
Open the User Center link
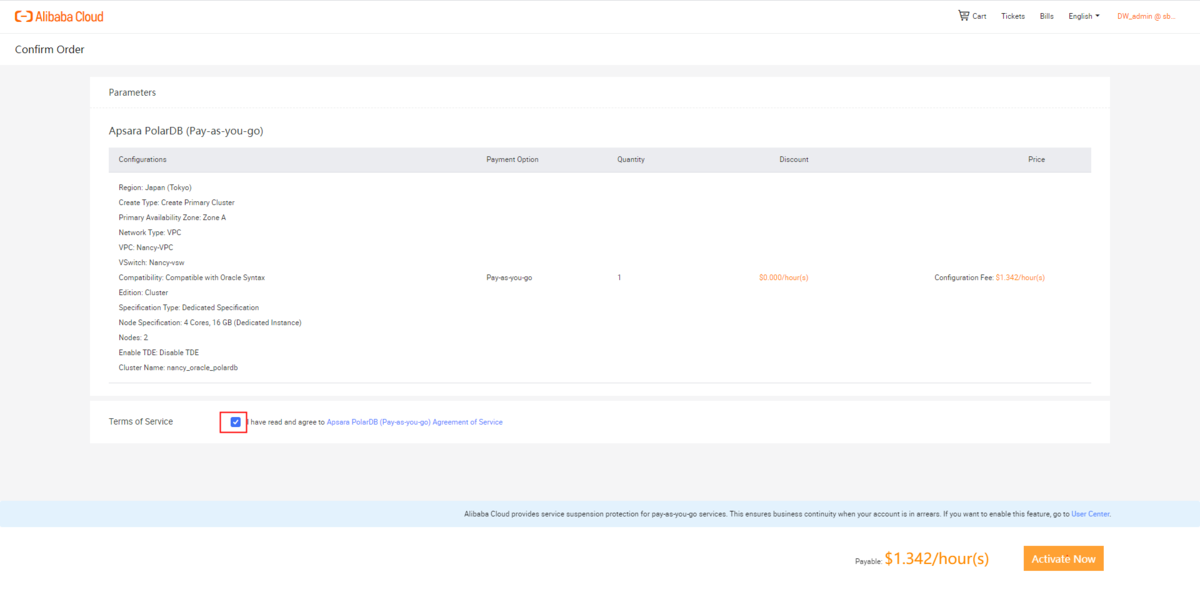[x=1090, y=514]
